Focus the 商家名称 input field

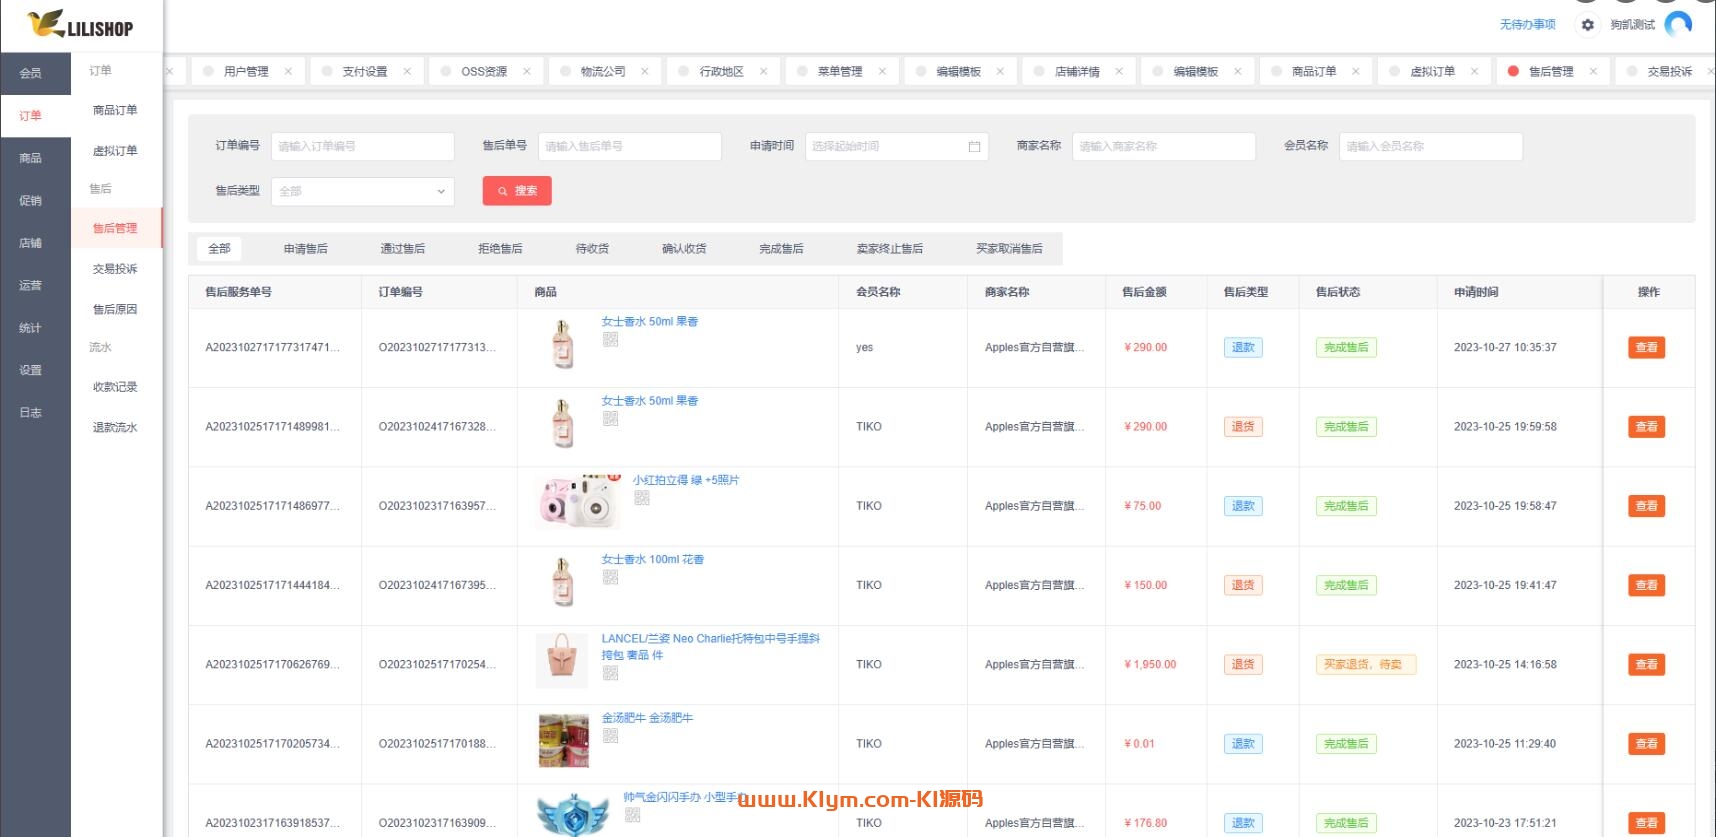1164,147
